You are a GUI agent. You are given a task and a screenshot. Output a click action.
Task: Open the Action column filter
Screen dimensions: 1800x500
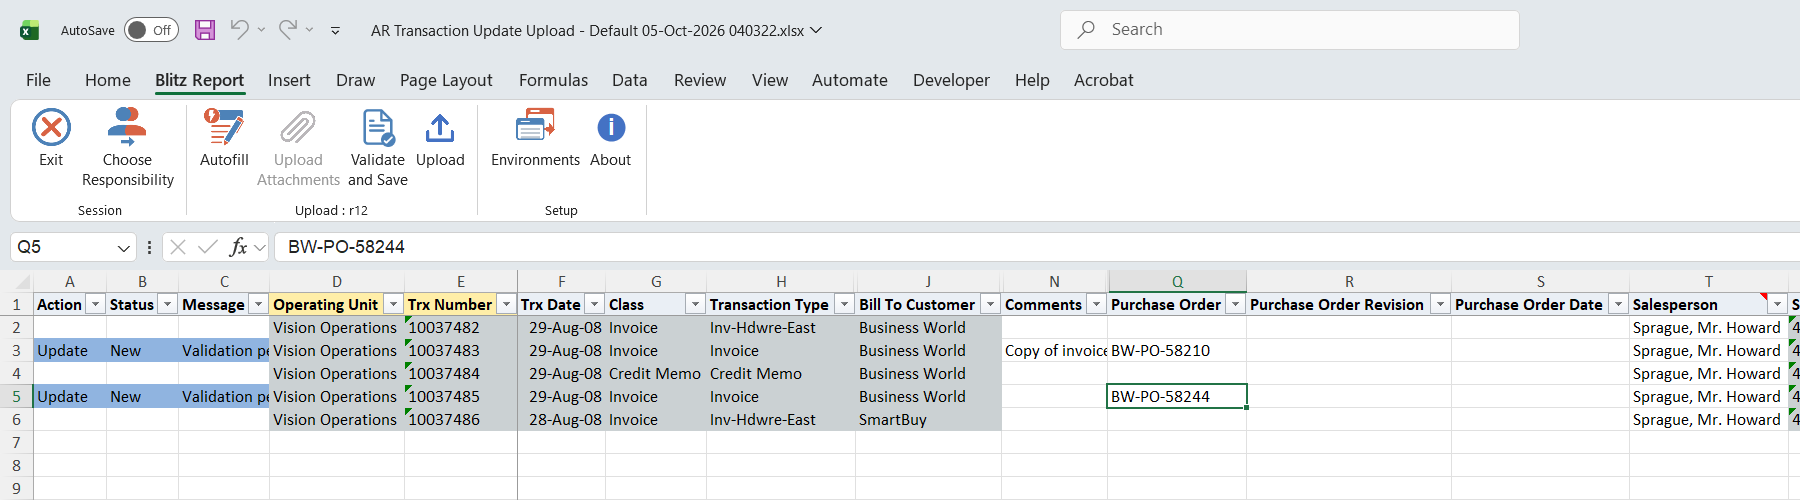click(x=96, y=304)
